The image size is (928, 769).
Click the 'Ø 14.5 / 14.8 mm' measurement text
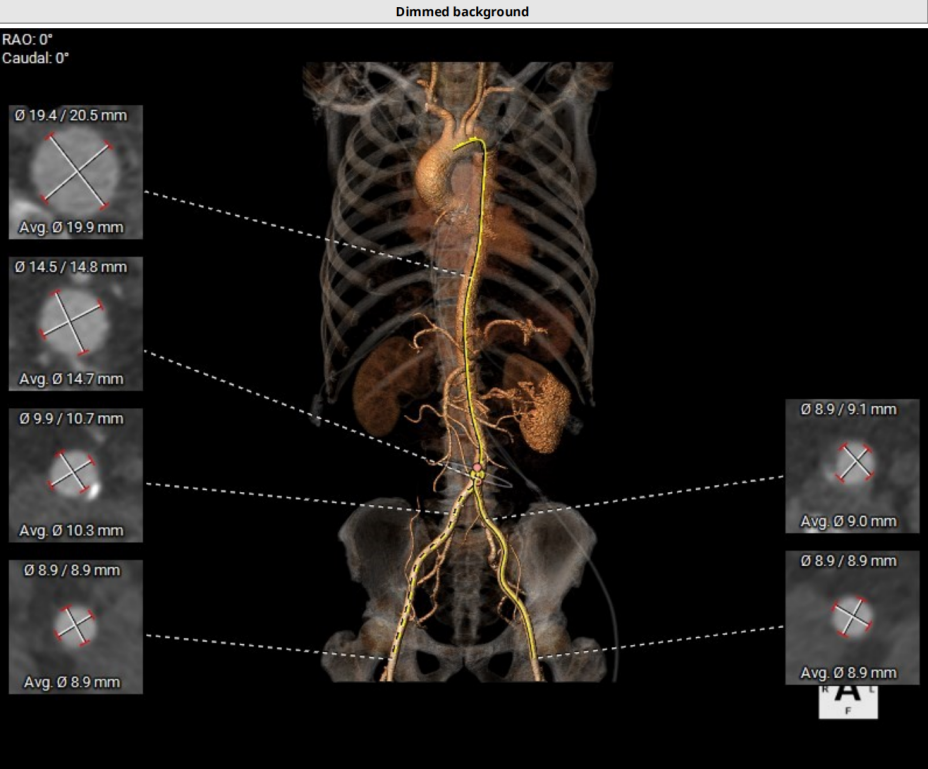coord(71,267)
